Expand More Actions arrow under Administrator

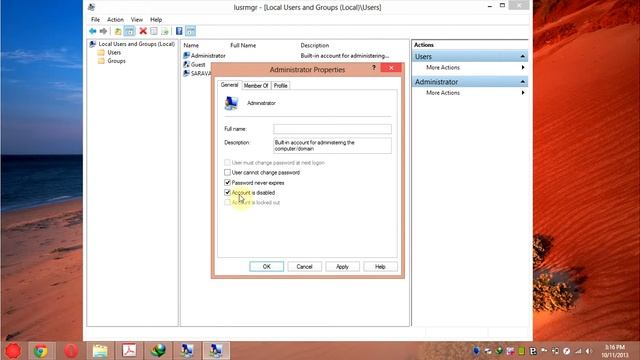pos(523,93)
